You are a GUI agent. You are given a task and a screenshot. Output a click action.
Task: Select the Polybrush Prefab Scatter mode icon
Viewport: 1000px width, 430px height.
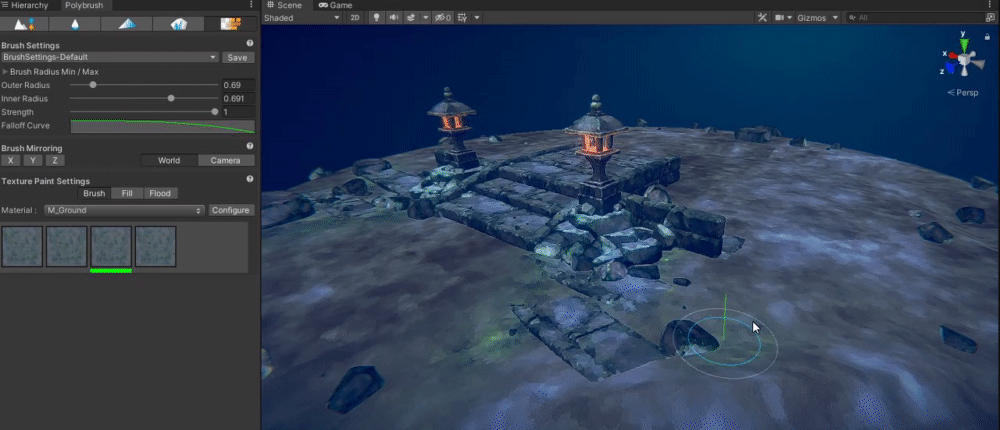[x=179, y=23]
